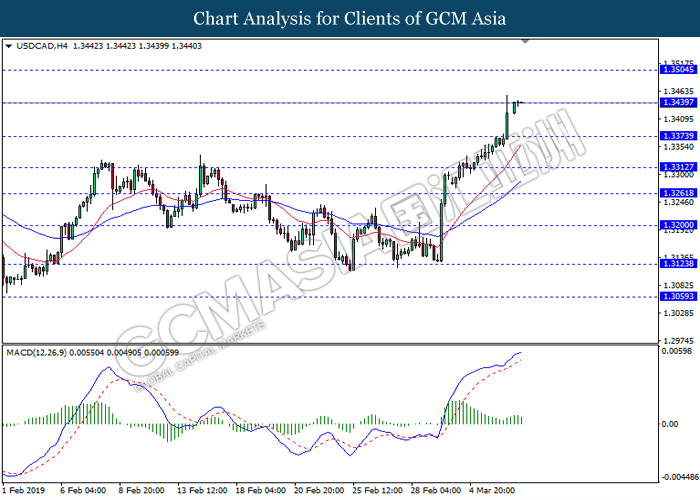Select the USDCAD,H4 symbol label
The width and height of the screenshot is (700, 500).
(42, 46)
